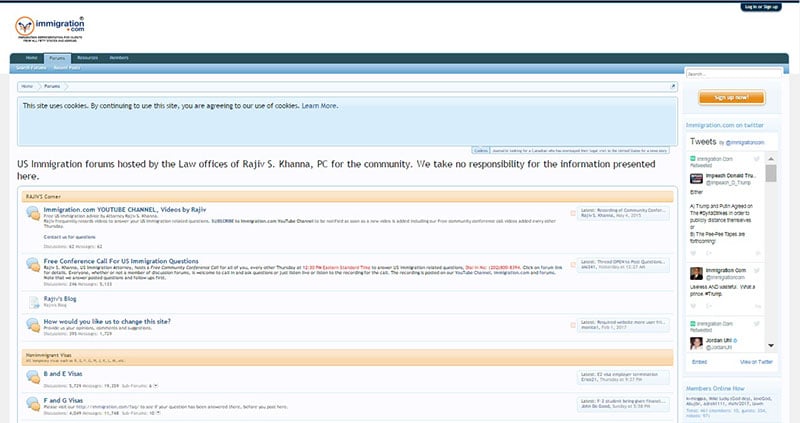This screenshot has width=800, height=423.
Task: Click Forums in the breadcrumb trail
Action: pyautogui.click(x=52, y=86)
